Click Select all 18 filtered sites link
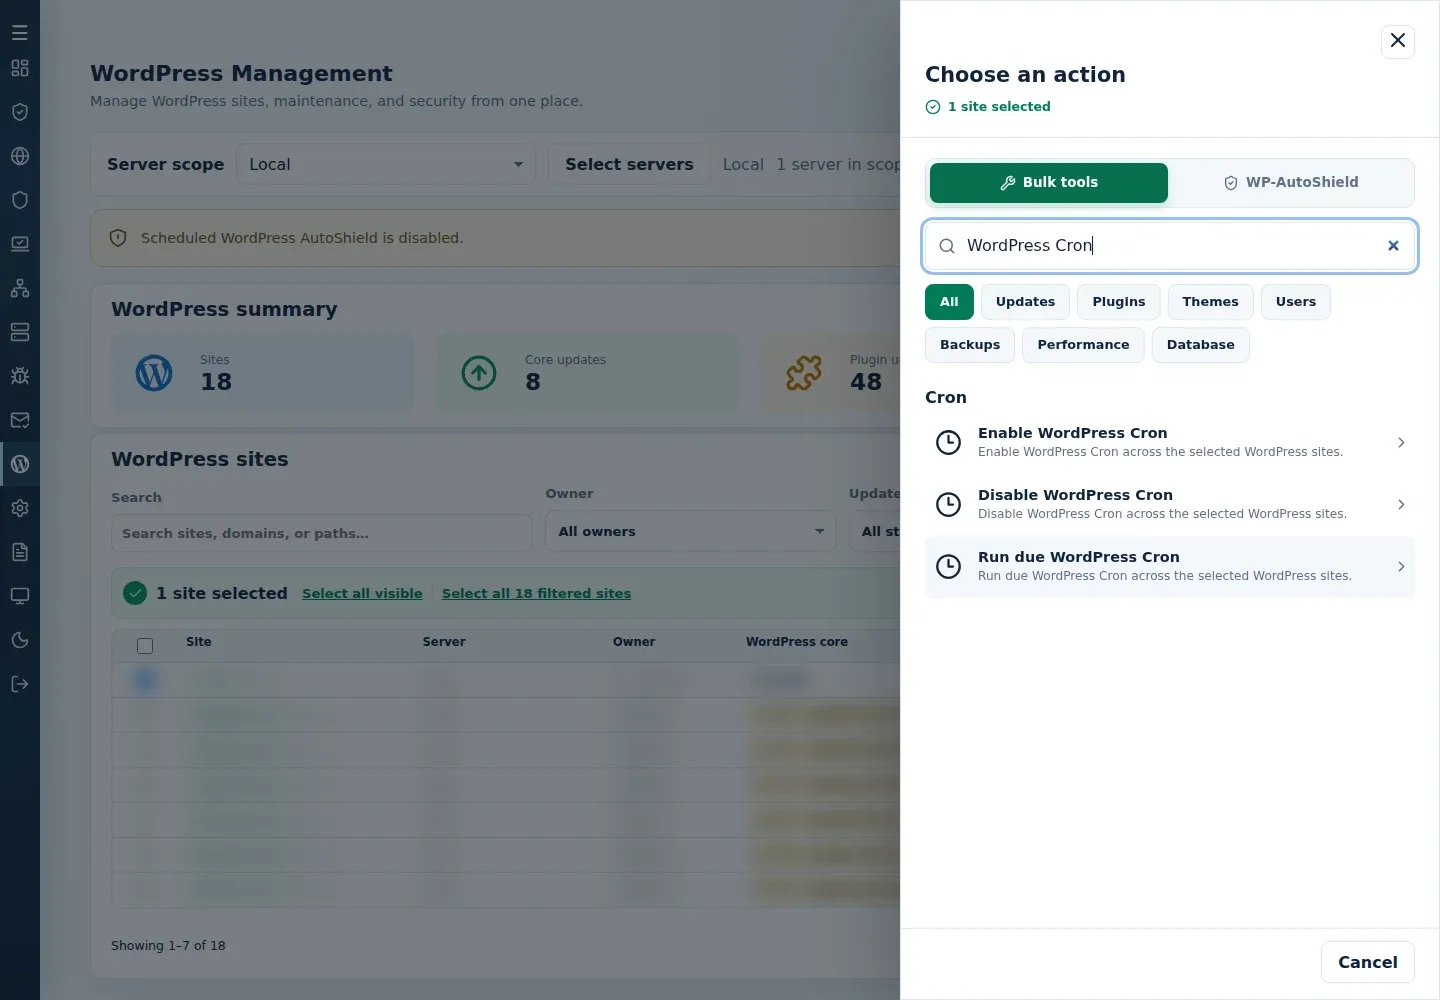1440x1000 pixels. click(536, 593)
